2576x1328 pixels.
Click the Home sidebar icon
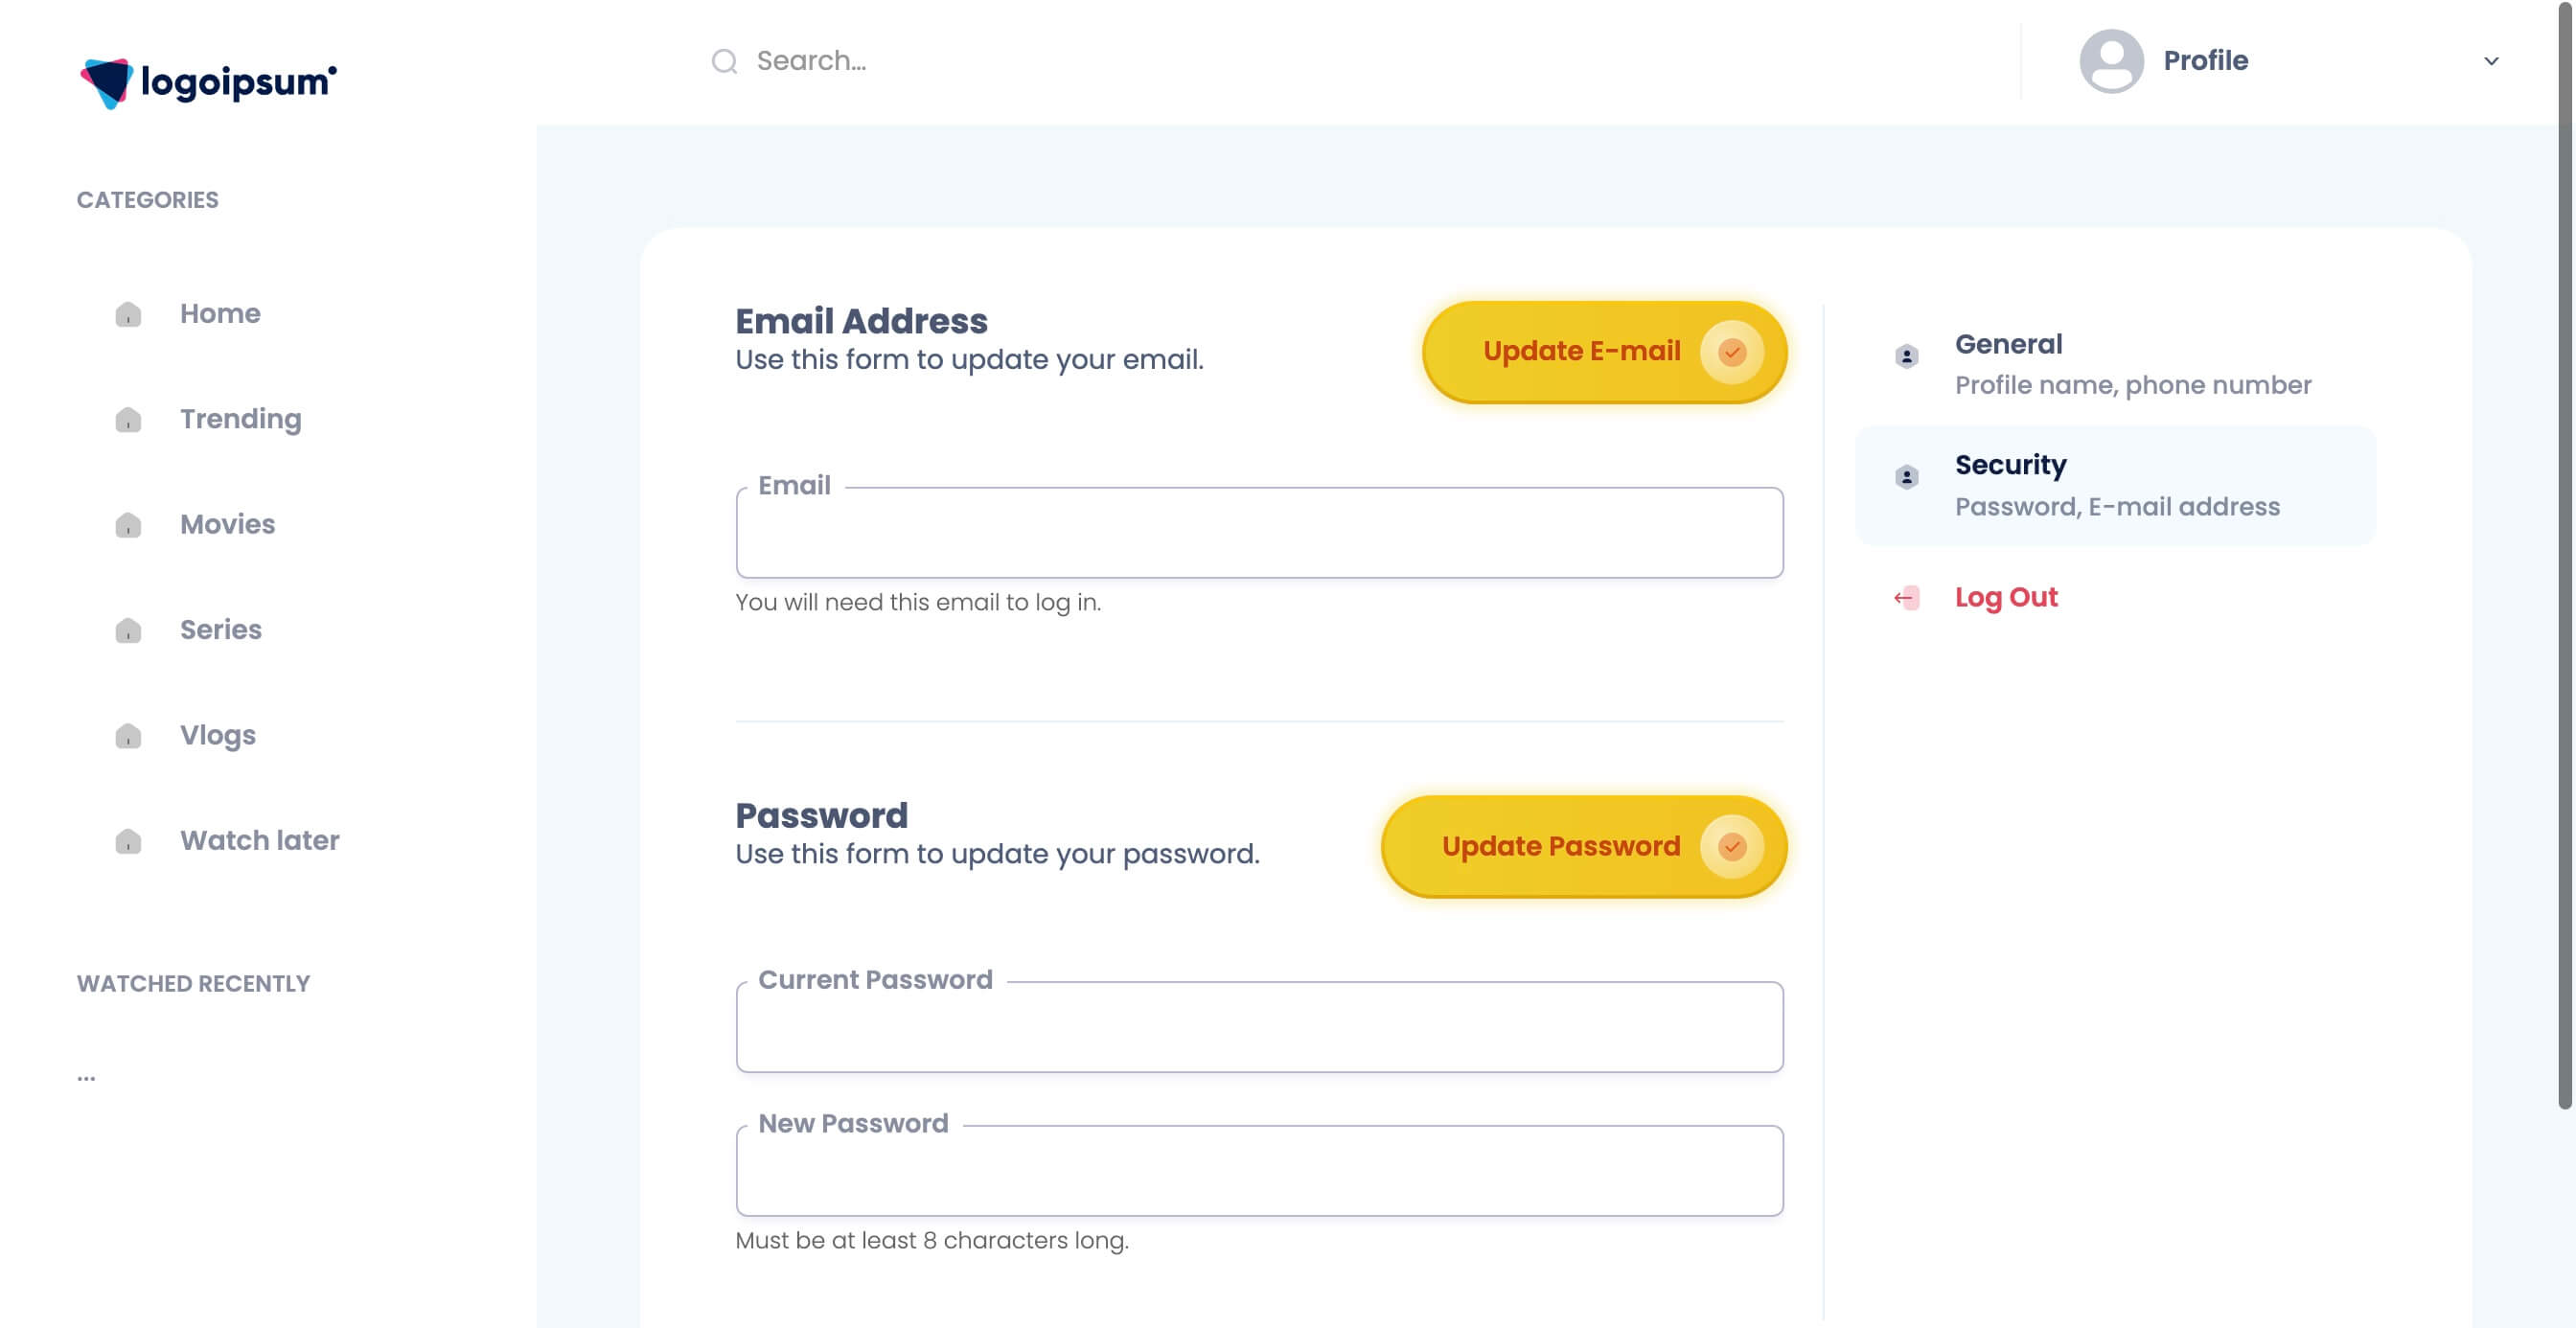(x=128, y=314)
